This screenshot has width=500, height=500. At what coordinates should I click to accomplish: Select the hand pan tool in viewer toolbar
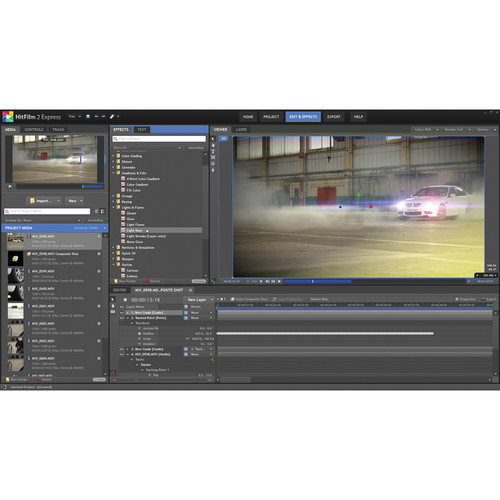(x=213, y=145)
